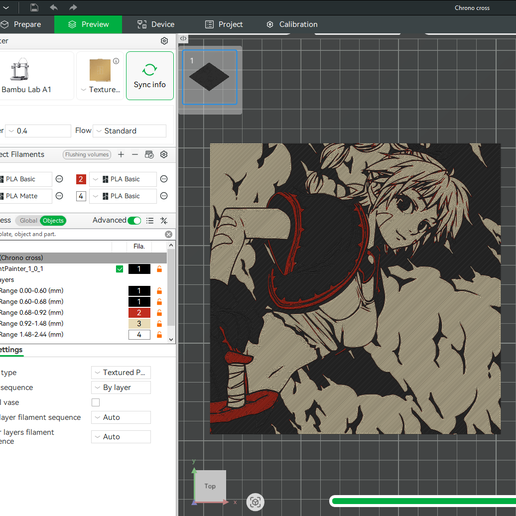
Task: Open layer filament sequence Auto dropdown
Action: tap(121, 417)
